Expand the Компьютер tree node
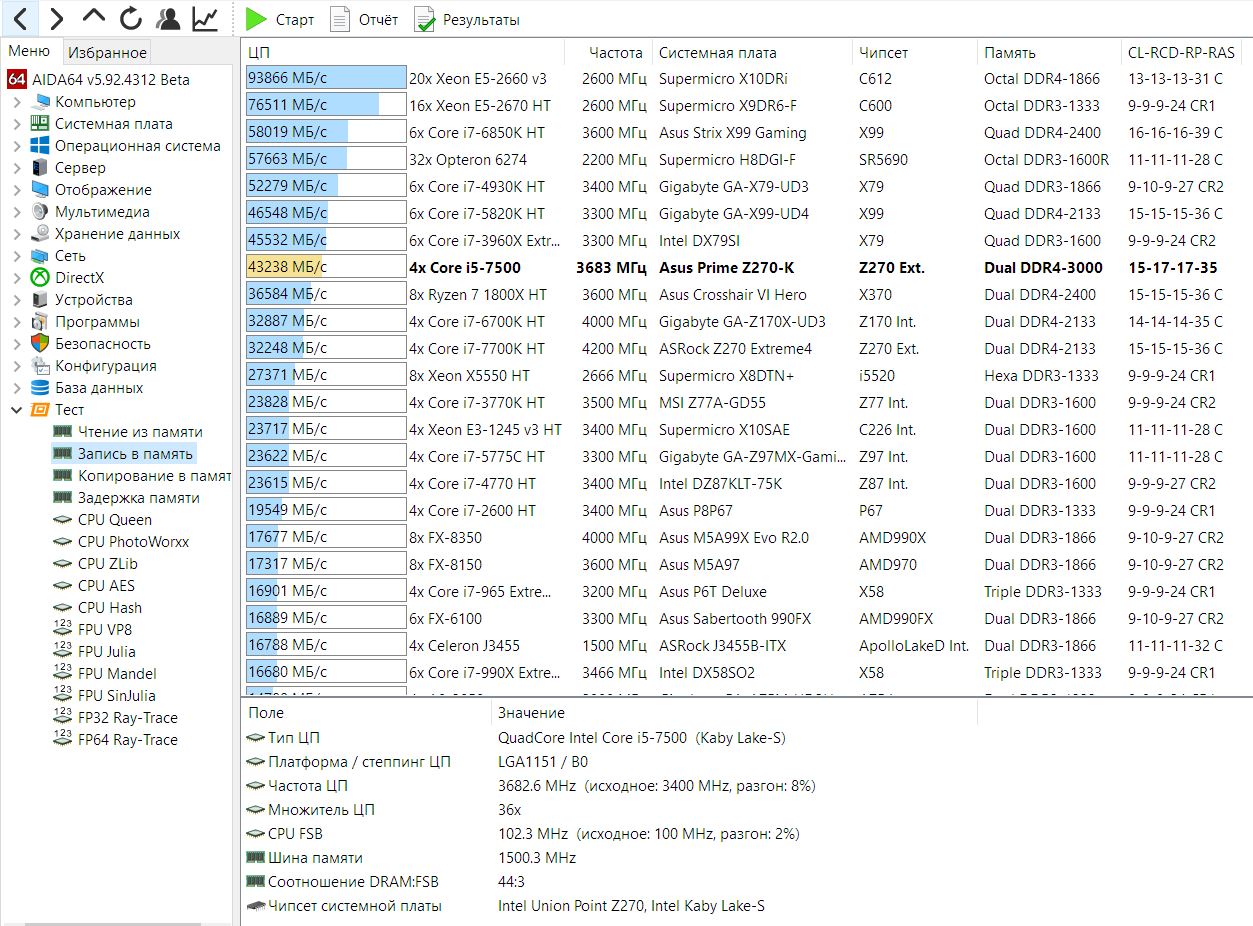Viewport: 1253px width, 926px height. point(17,102)
